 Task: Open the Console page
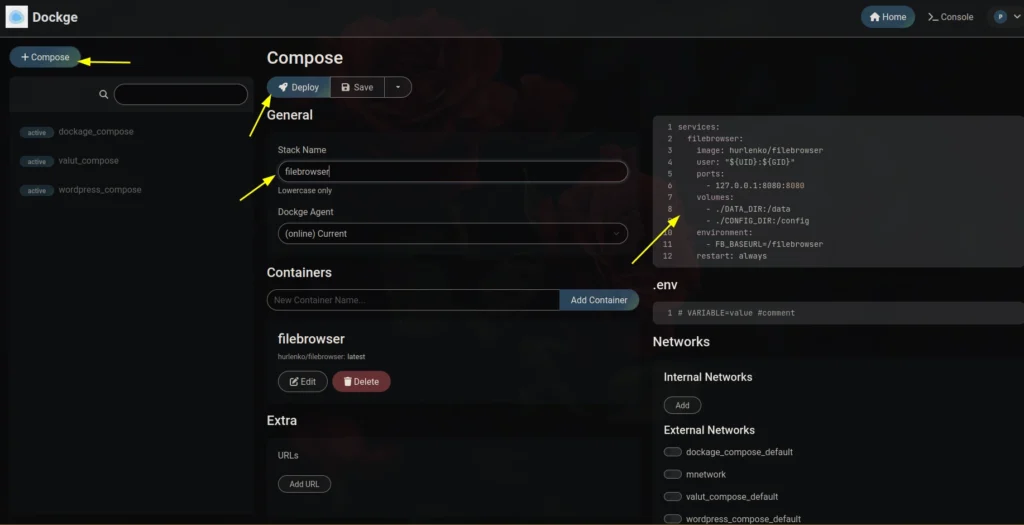pos(950,17)
